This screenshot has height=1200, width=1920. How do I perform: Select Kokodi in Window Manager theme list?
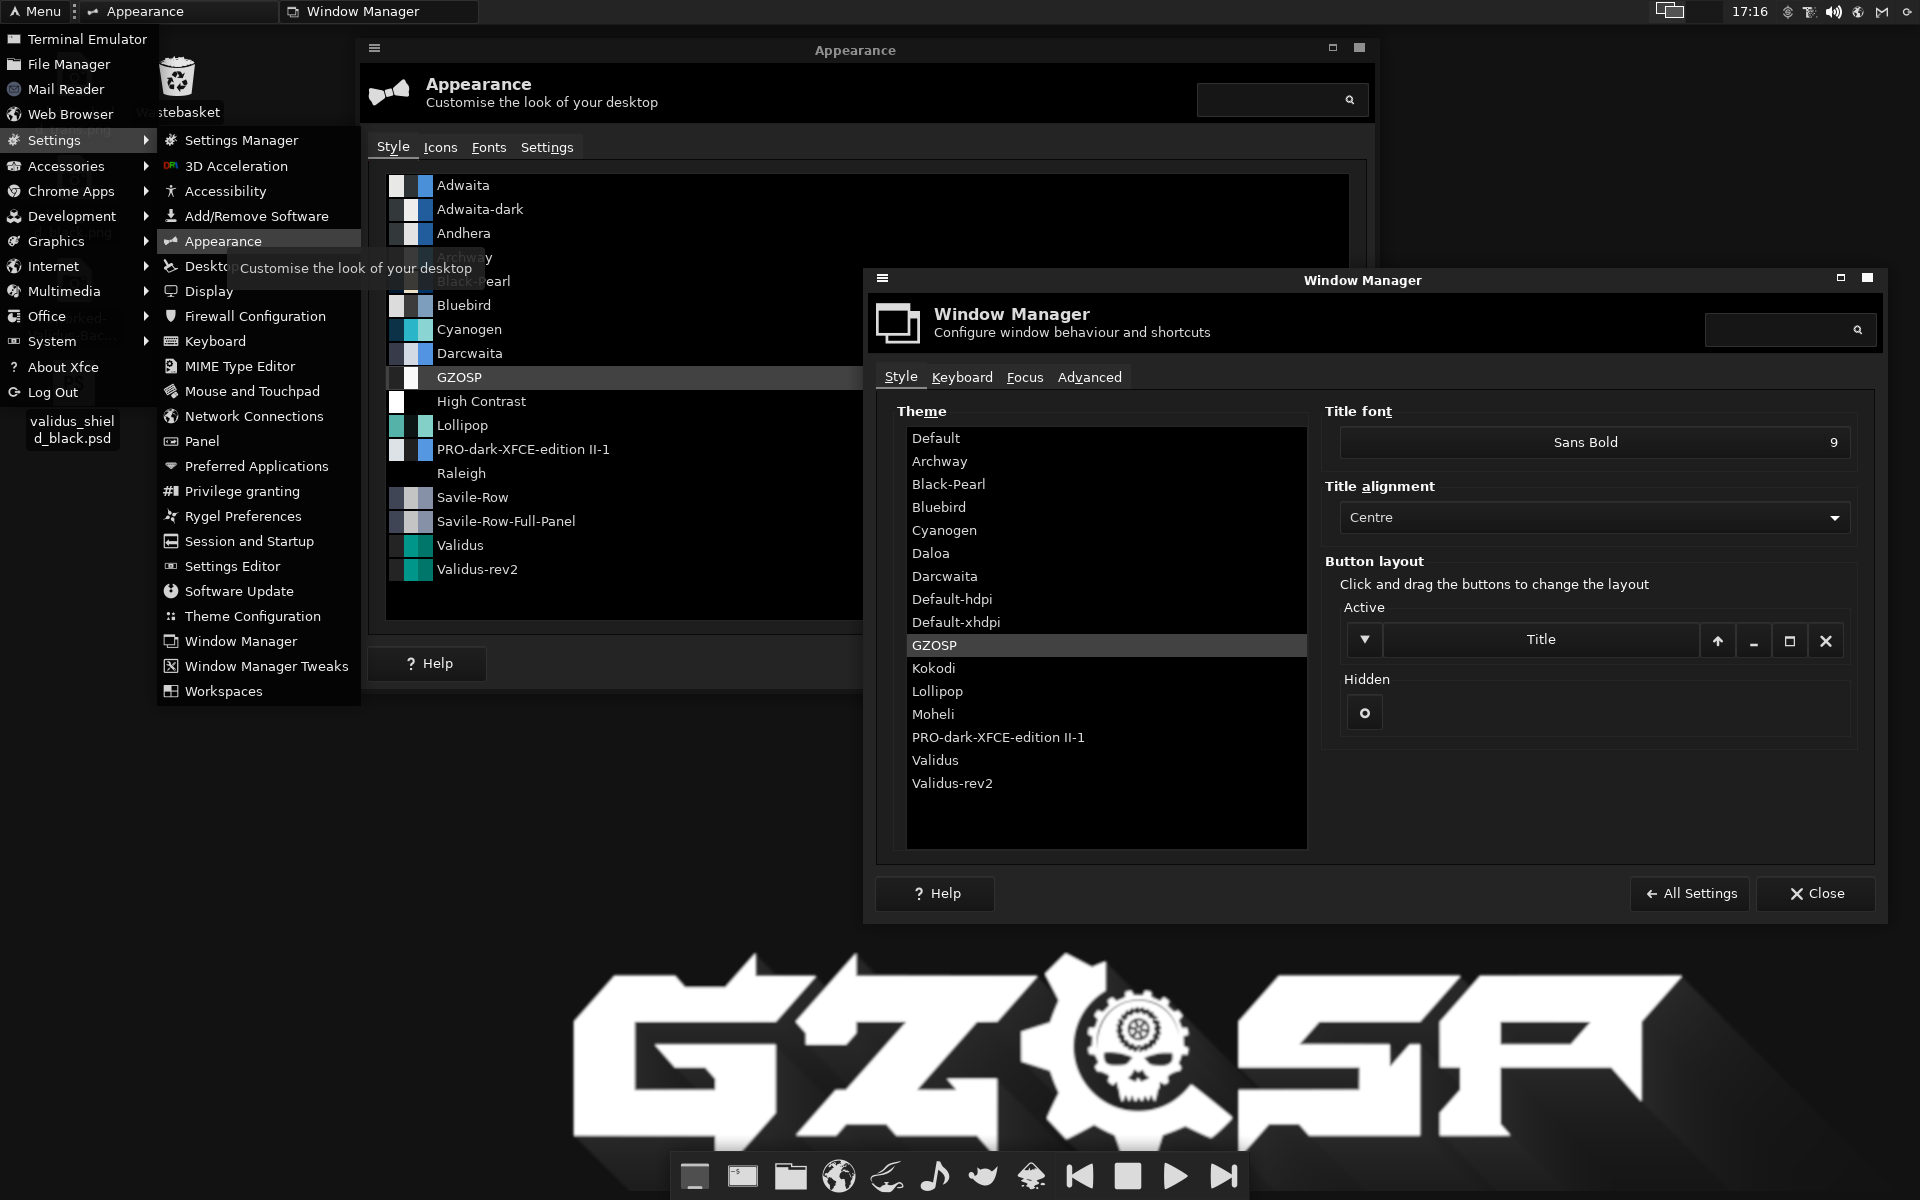click(1107, 668)
